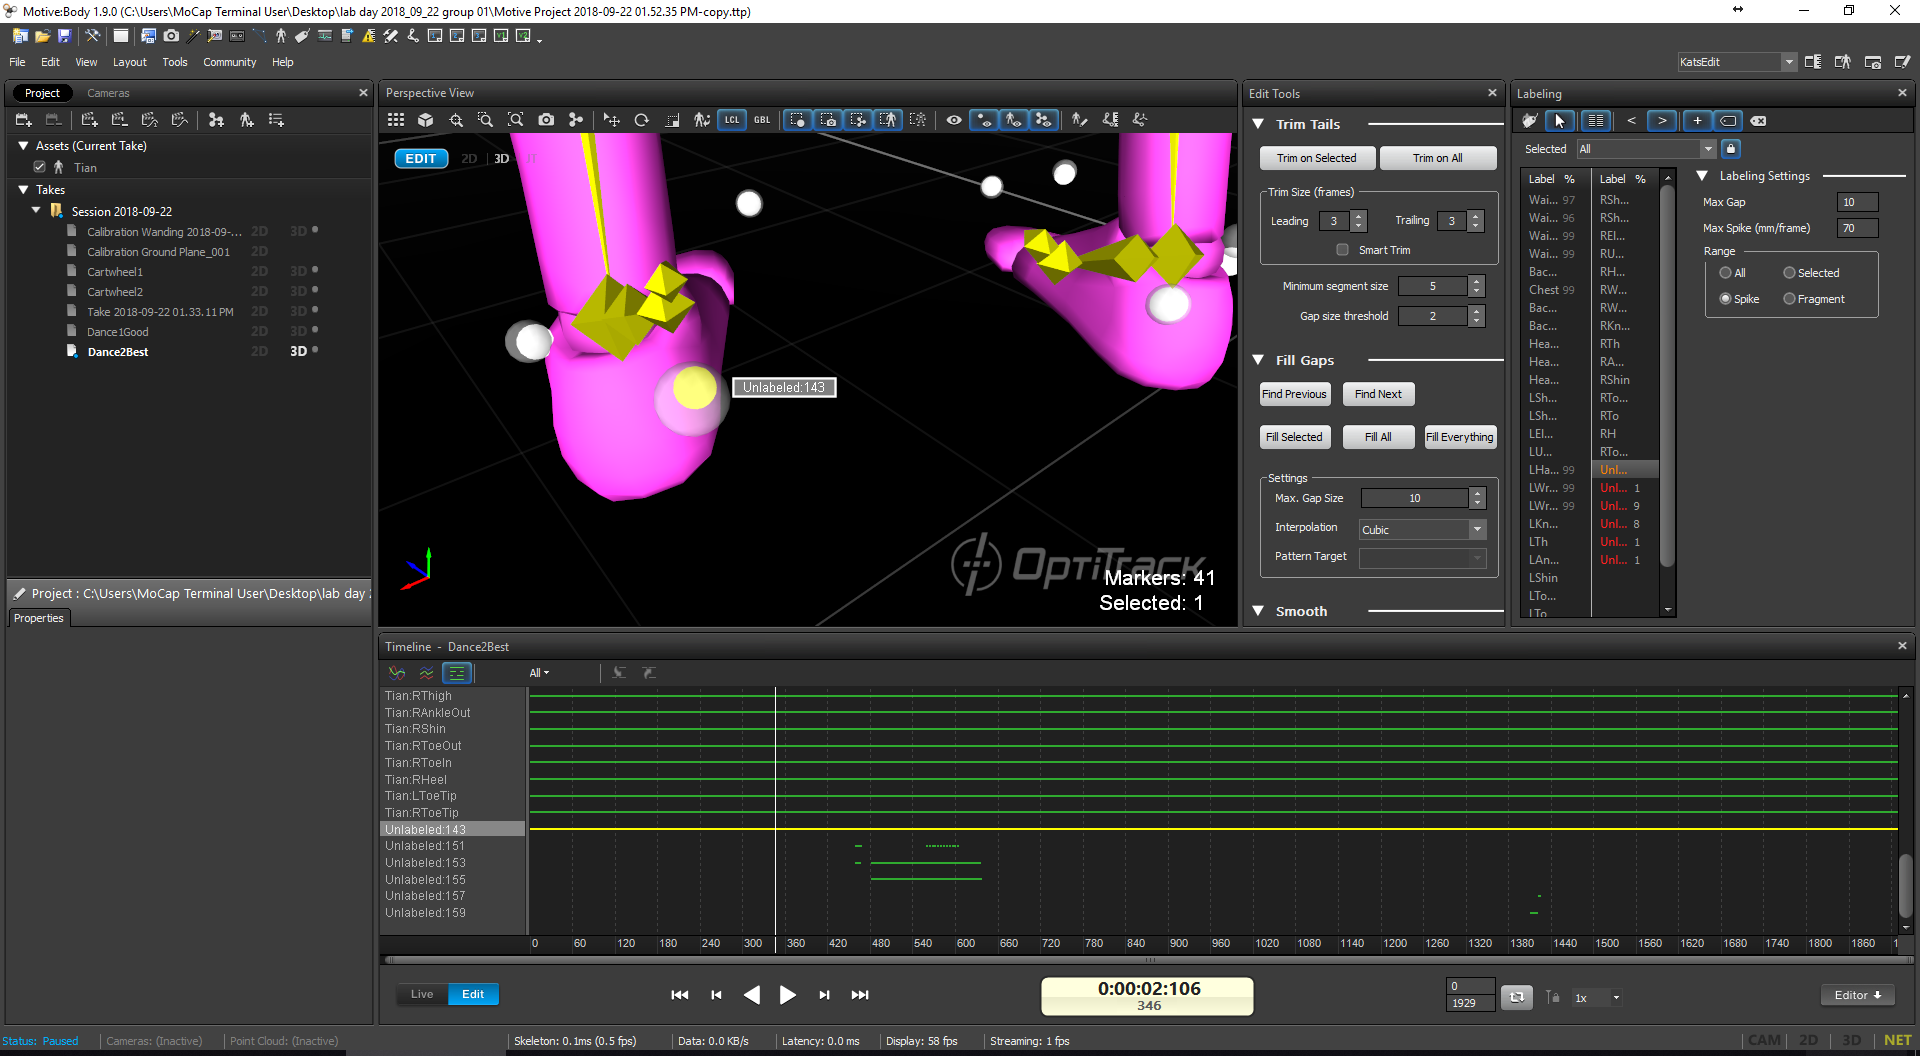Viewport: 1920px width, 1056px height.
Task: Click the yellow warning triangle icon
Action: click(x=369, y=36)
